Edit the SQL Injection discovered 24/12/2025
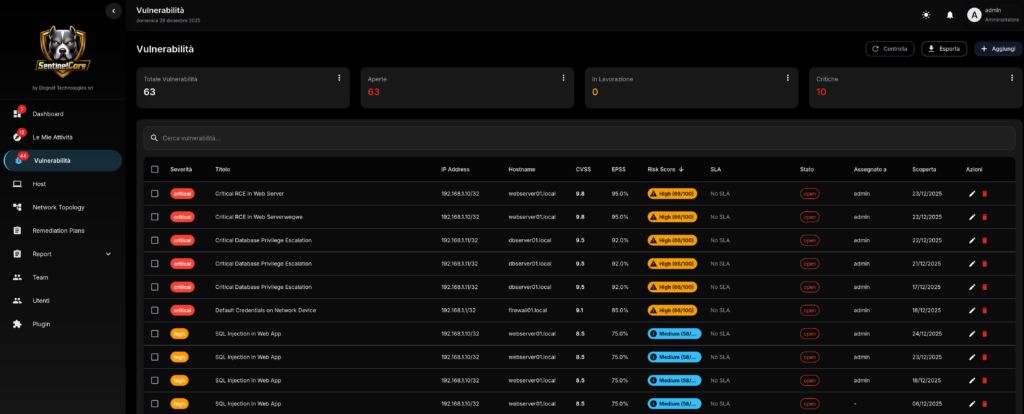1024x414 pixels. tap(972, 334)
